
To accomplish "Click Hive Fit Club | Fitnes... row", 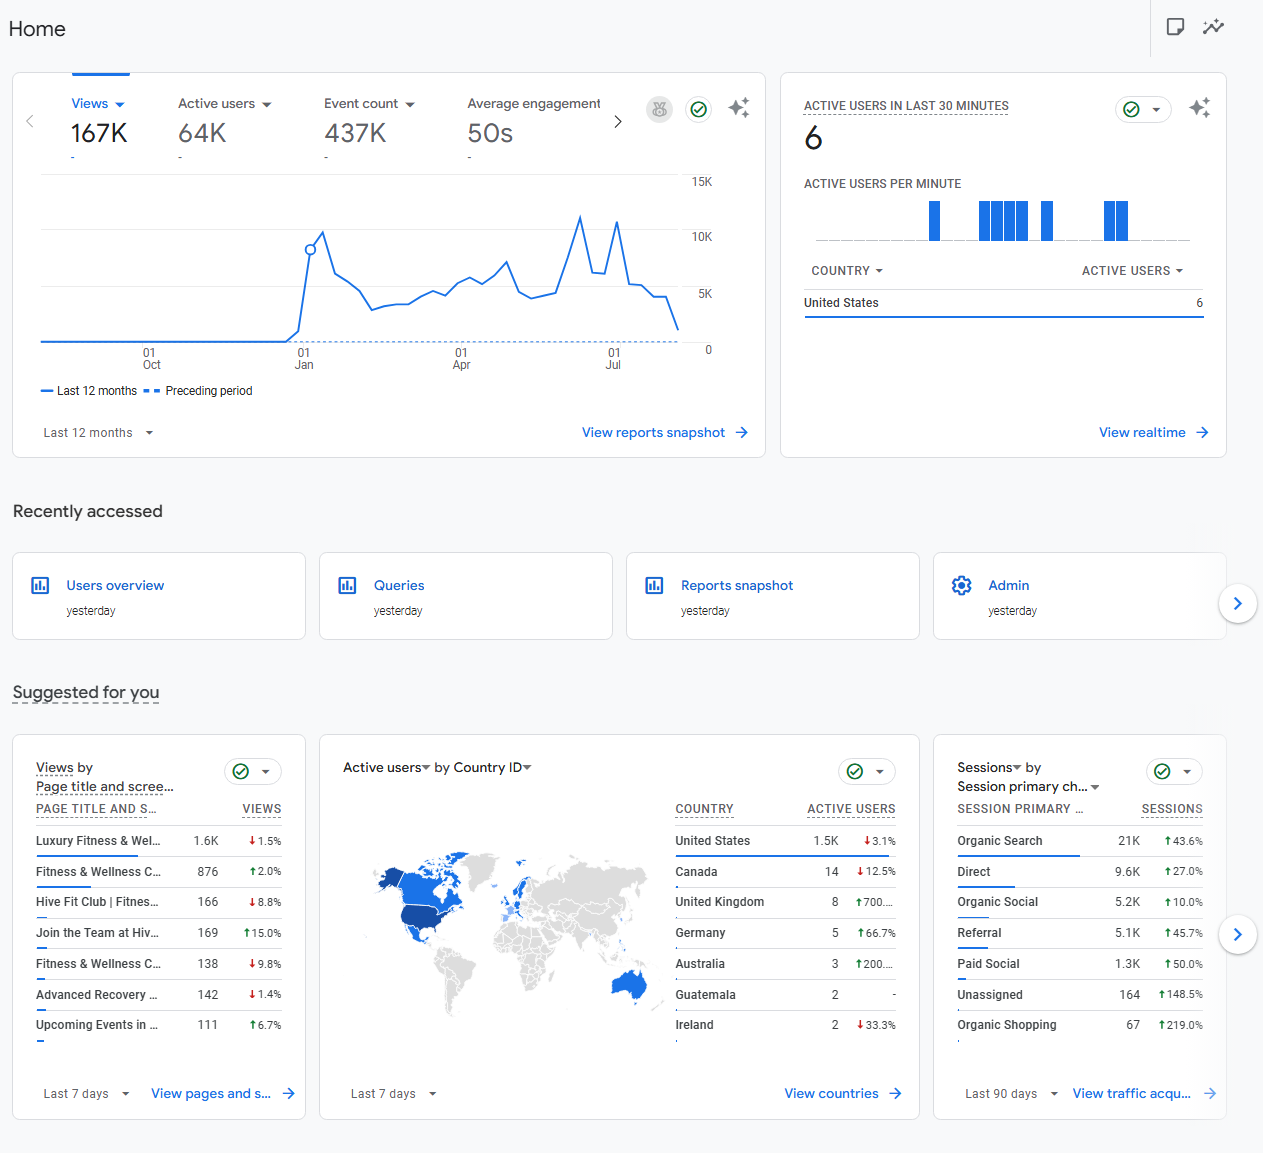I will pyautogui.click(x=159, y=902).
